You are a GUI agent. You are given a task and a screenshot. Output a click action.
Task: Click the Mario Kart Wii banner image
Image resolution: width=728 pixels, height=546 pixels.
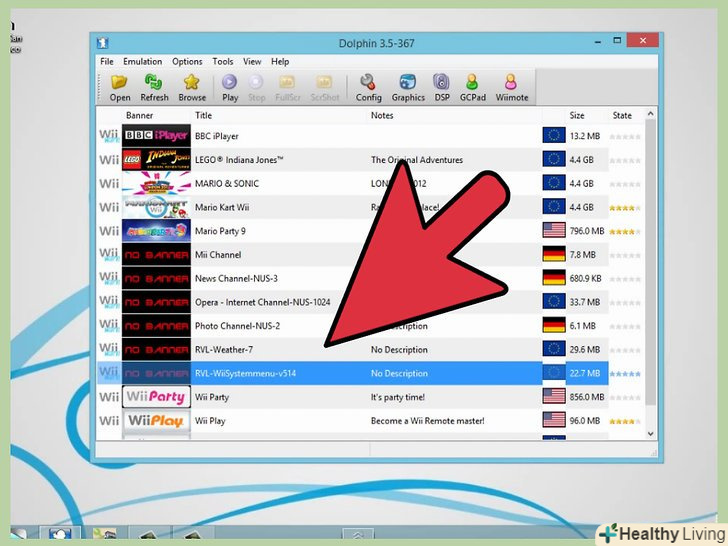(156, 207)
